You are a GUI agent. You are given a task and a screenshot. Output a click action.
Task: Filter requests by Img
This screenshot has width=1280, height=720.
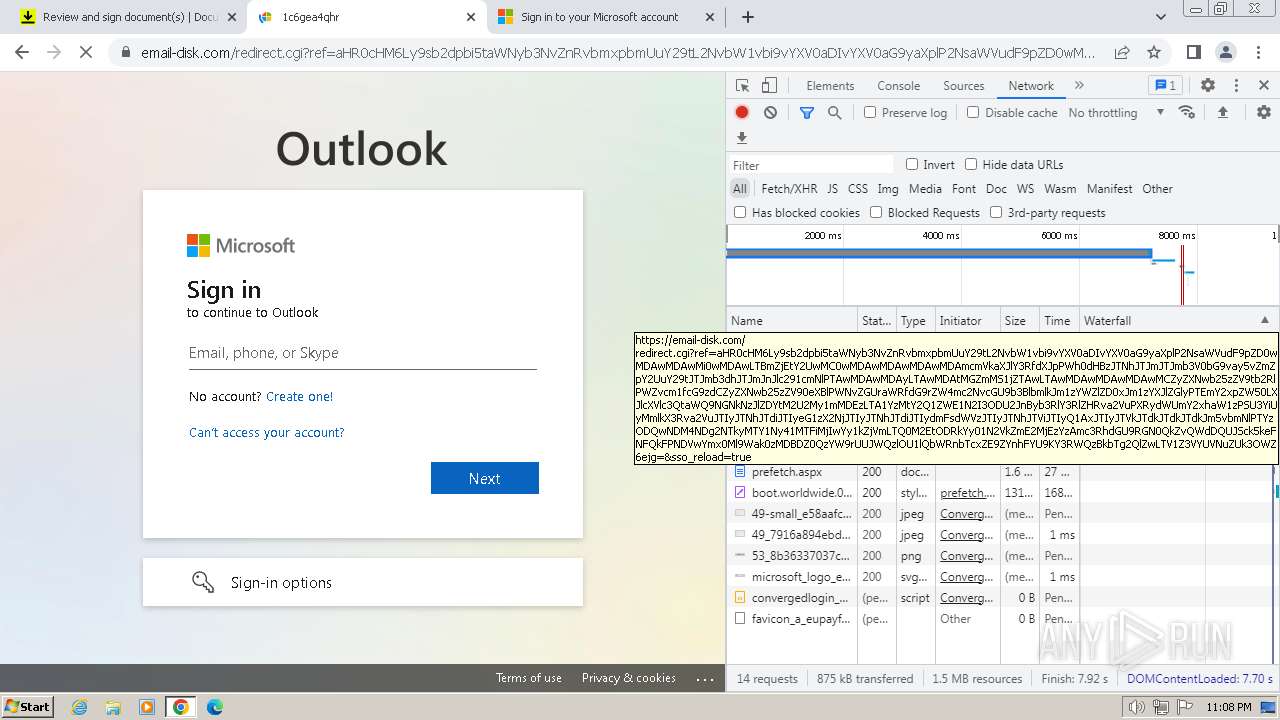pos(887,188)
